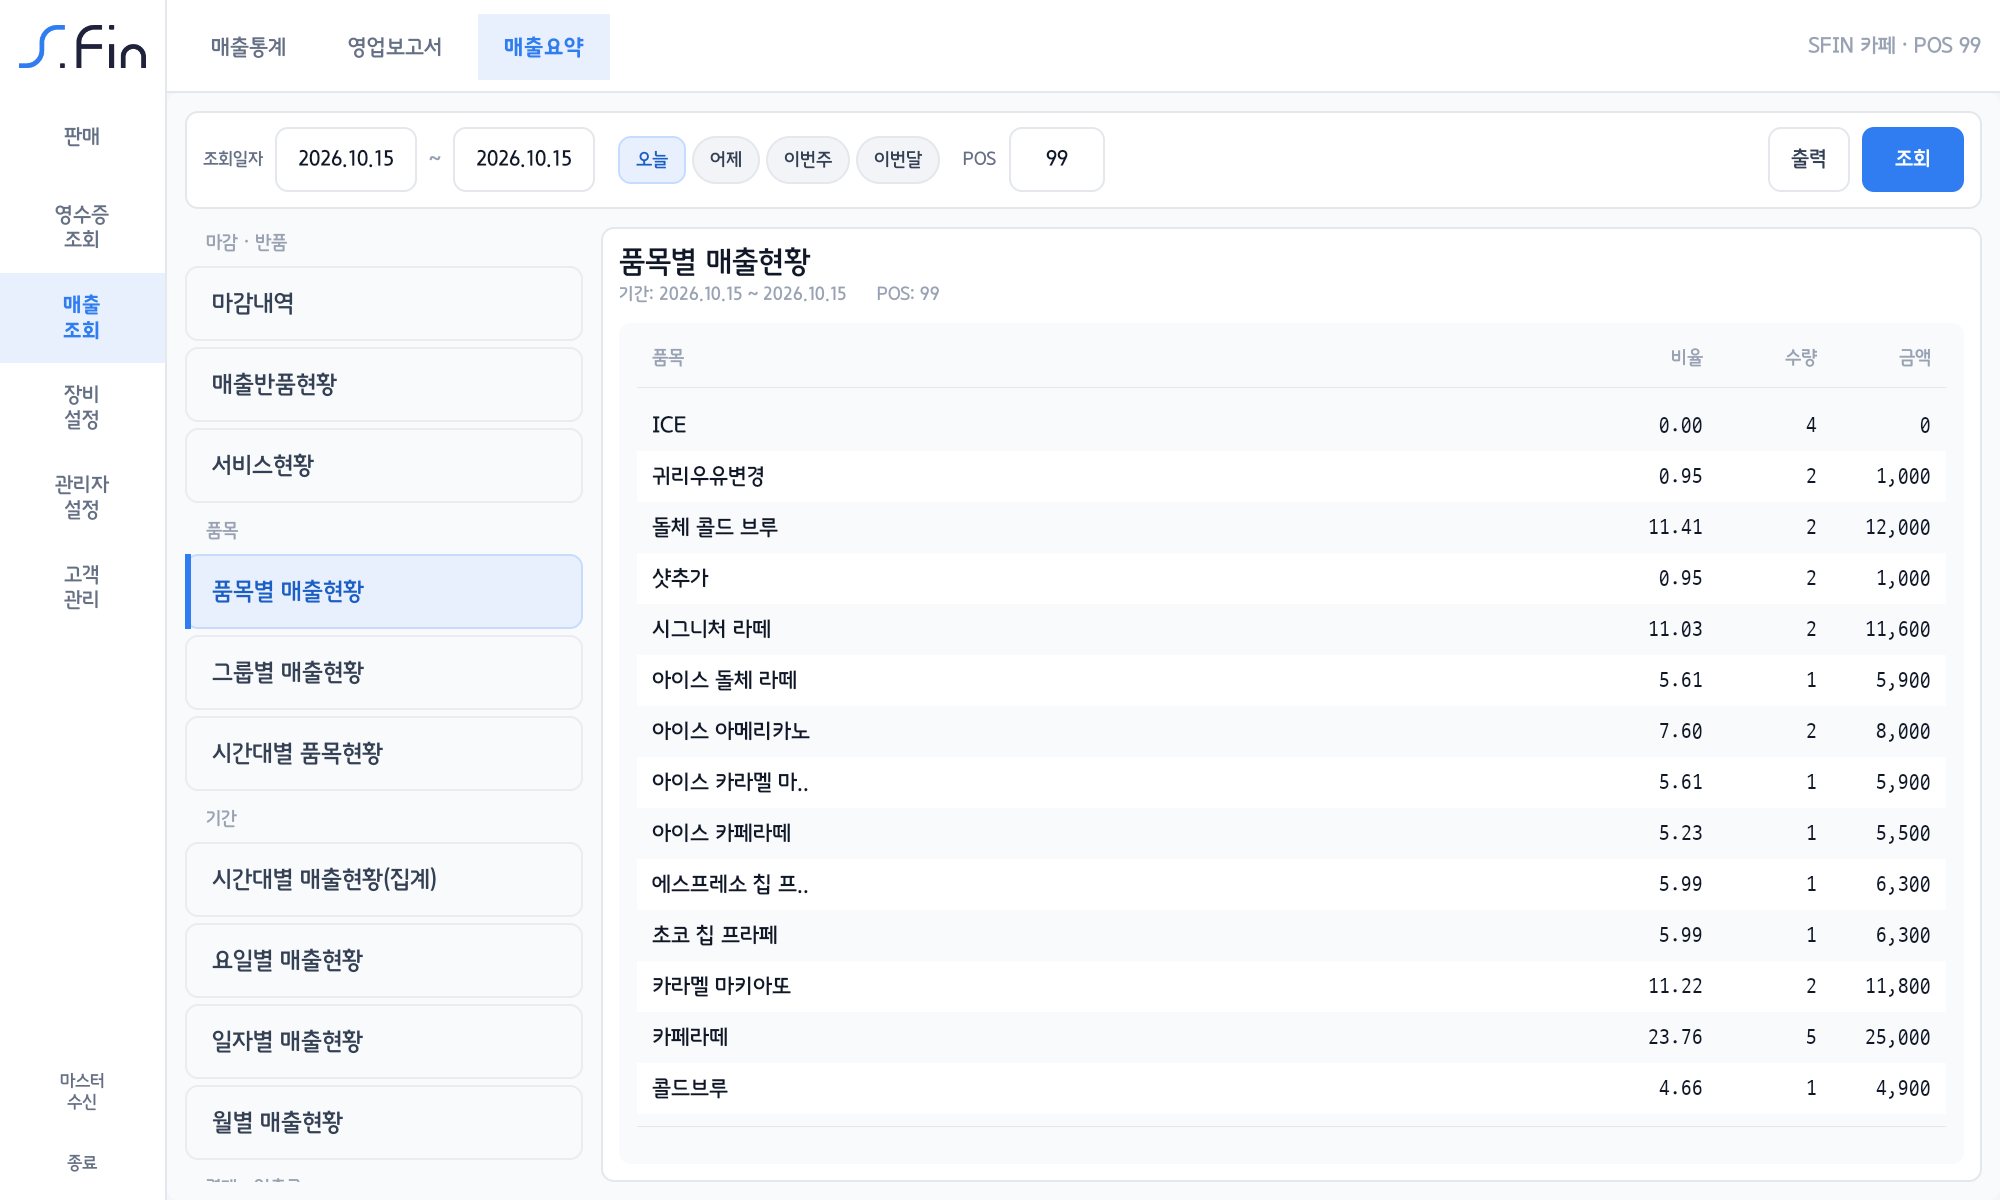This screenshot has height=1200, width=2000.
Task: Click the 품목 column header
Action: pos(668,358)
